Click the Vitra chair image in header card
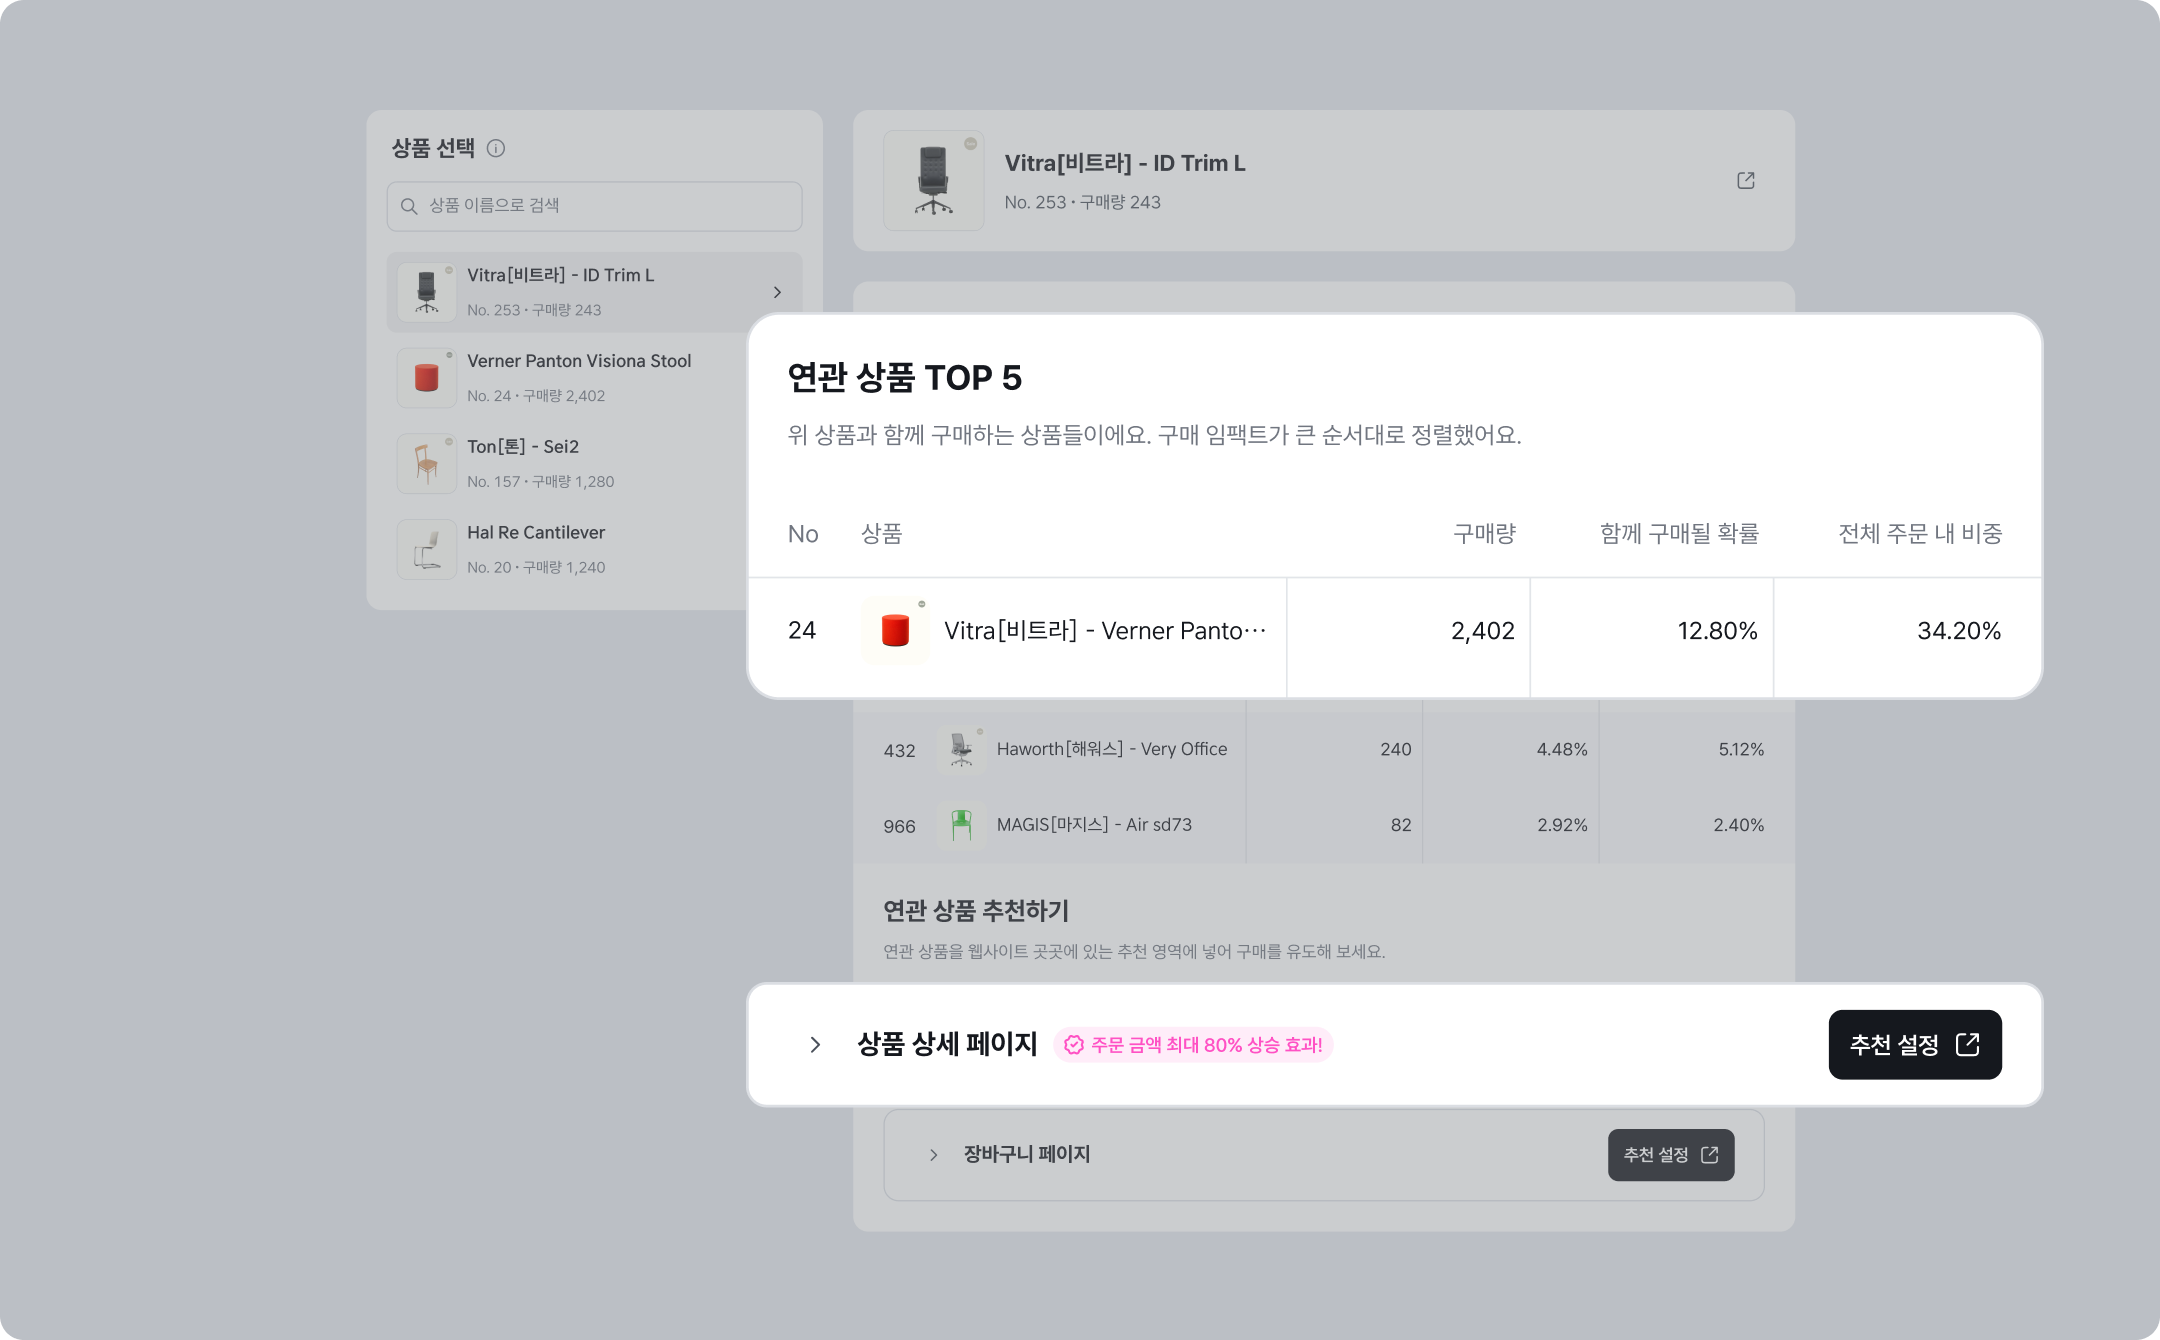The height and width of the screenshot is (1340, 2160). [933, 181]
